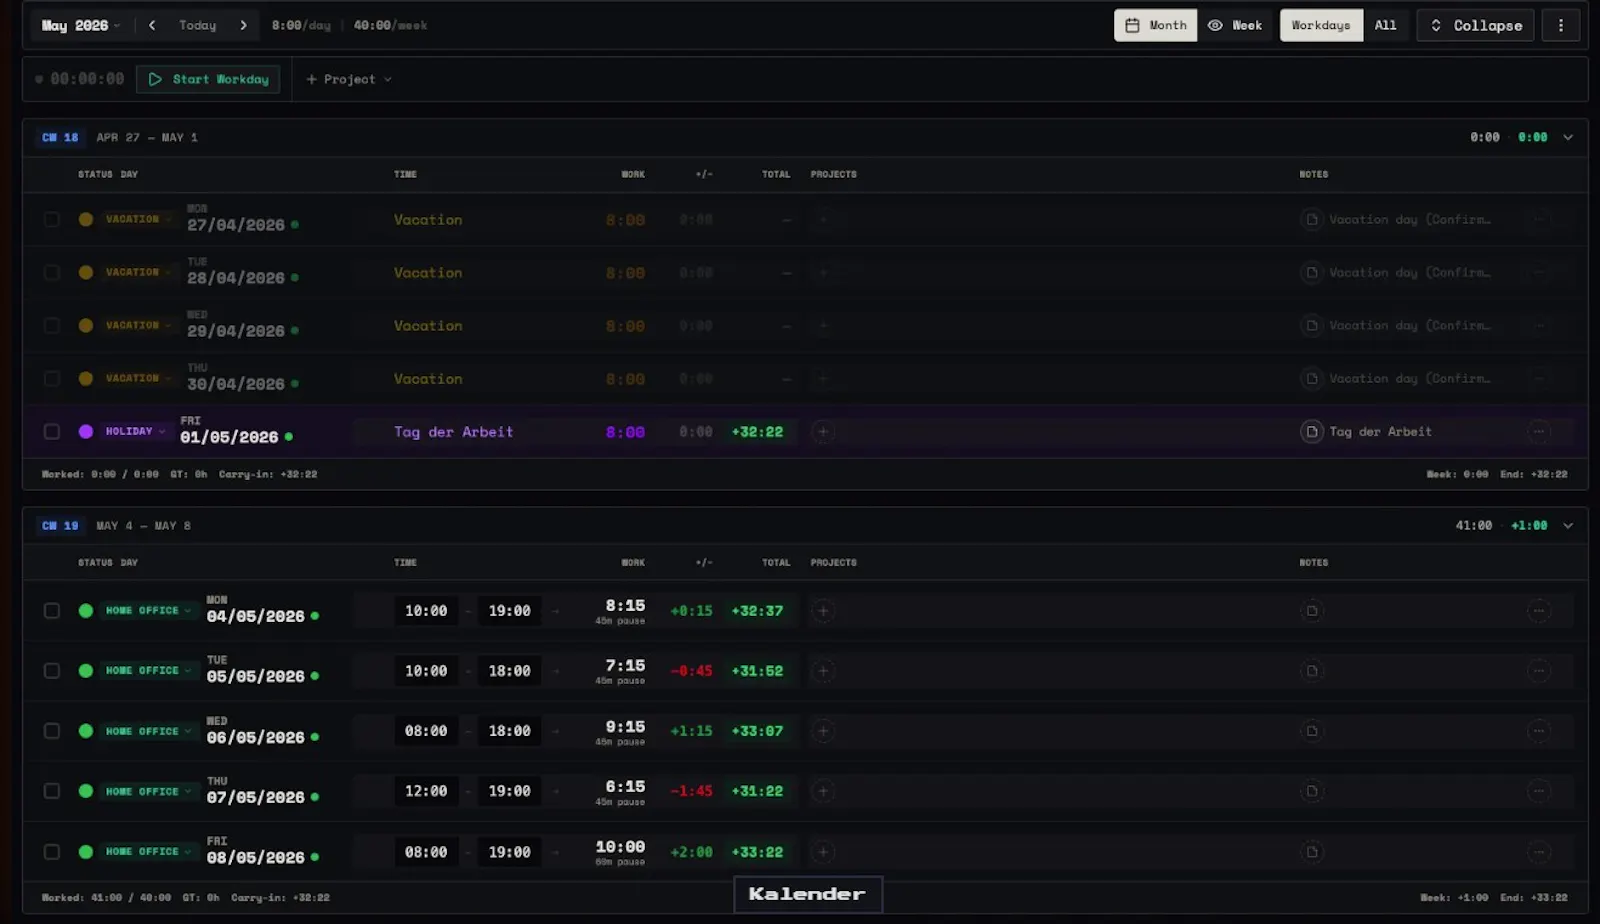Viewport: 1600px width, 924px height.
Task: Collapse all weeks button
Action: [x=1475, y=25]
